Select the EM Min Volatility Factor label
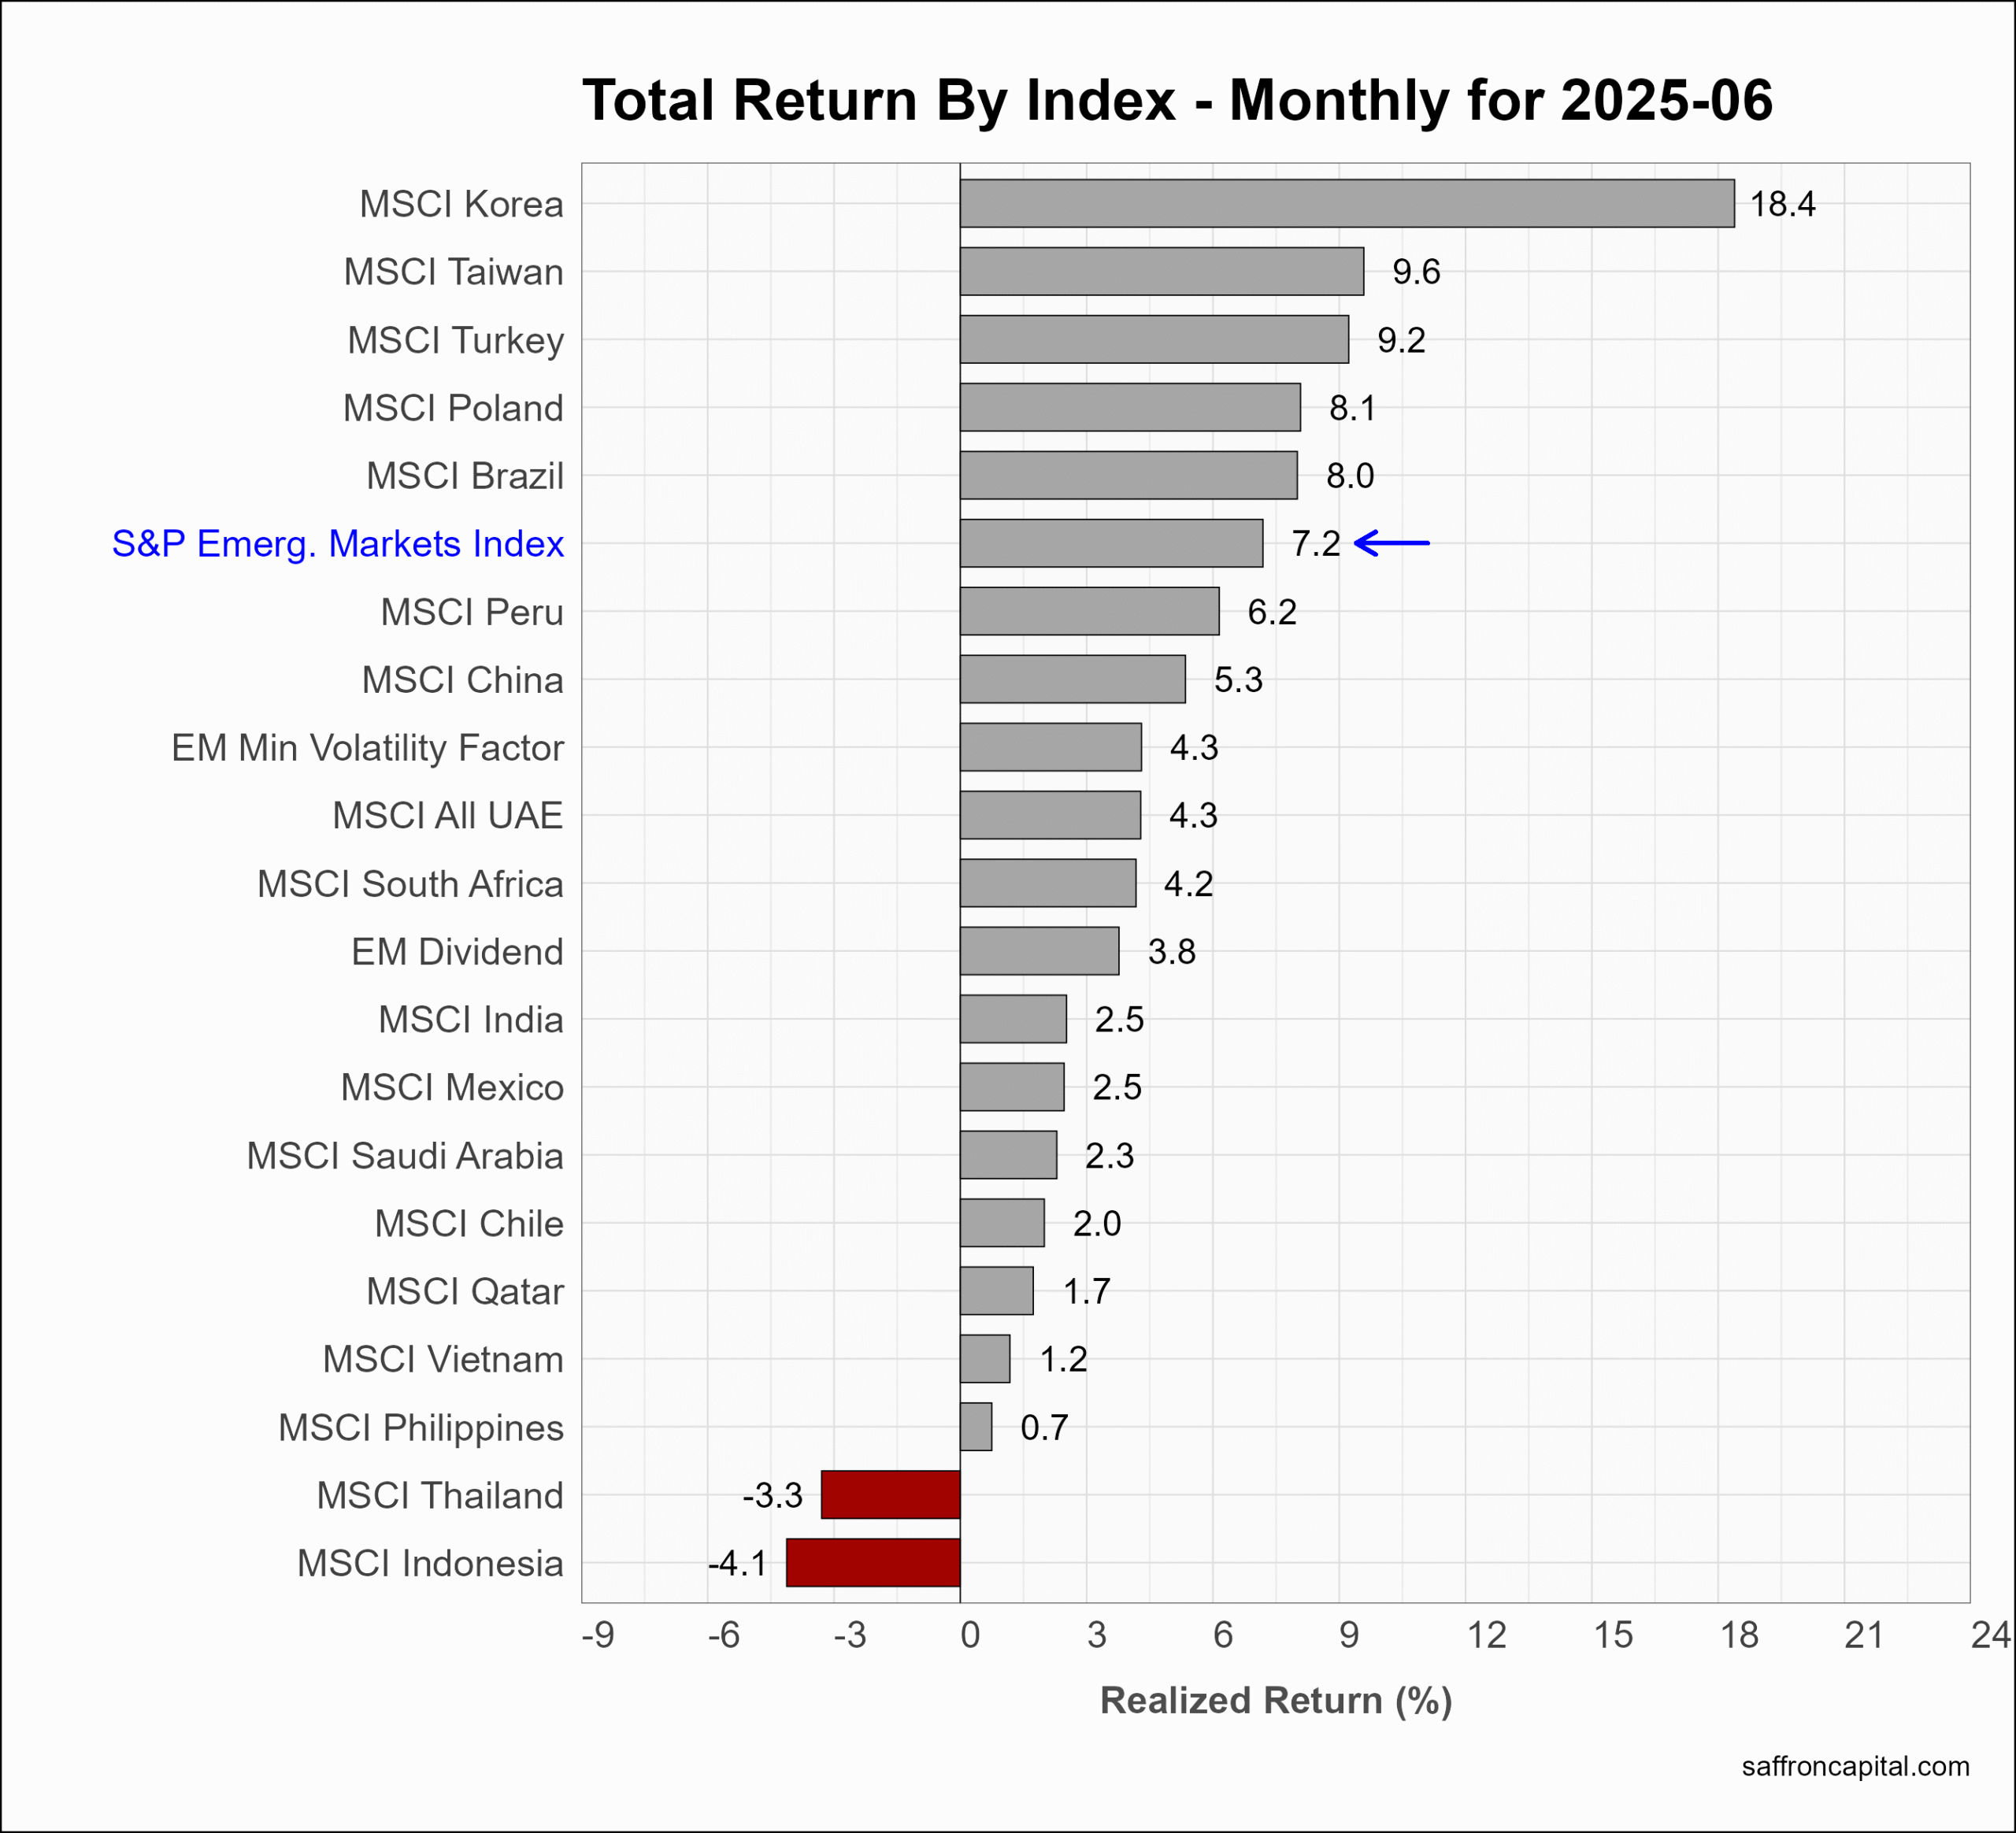This screenshot has height=1833, width=2016. 367,748
